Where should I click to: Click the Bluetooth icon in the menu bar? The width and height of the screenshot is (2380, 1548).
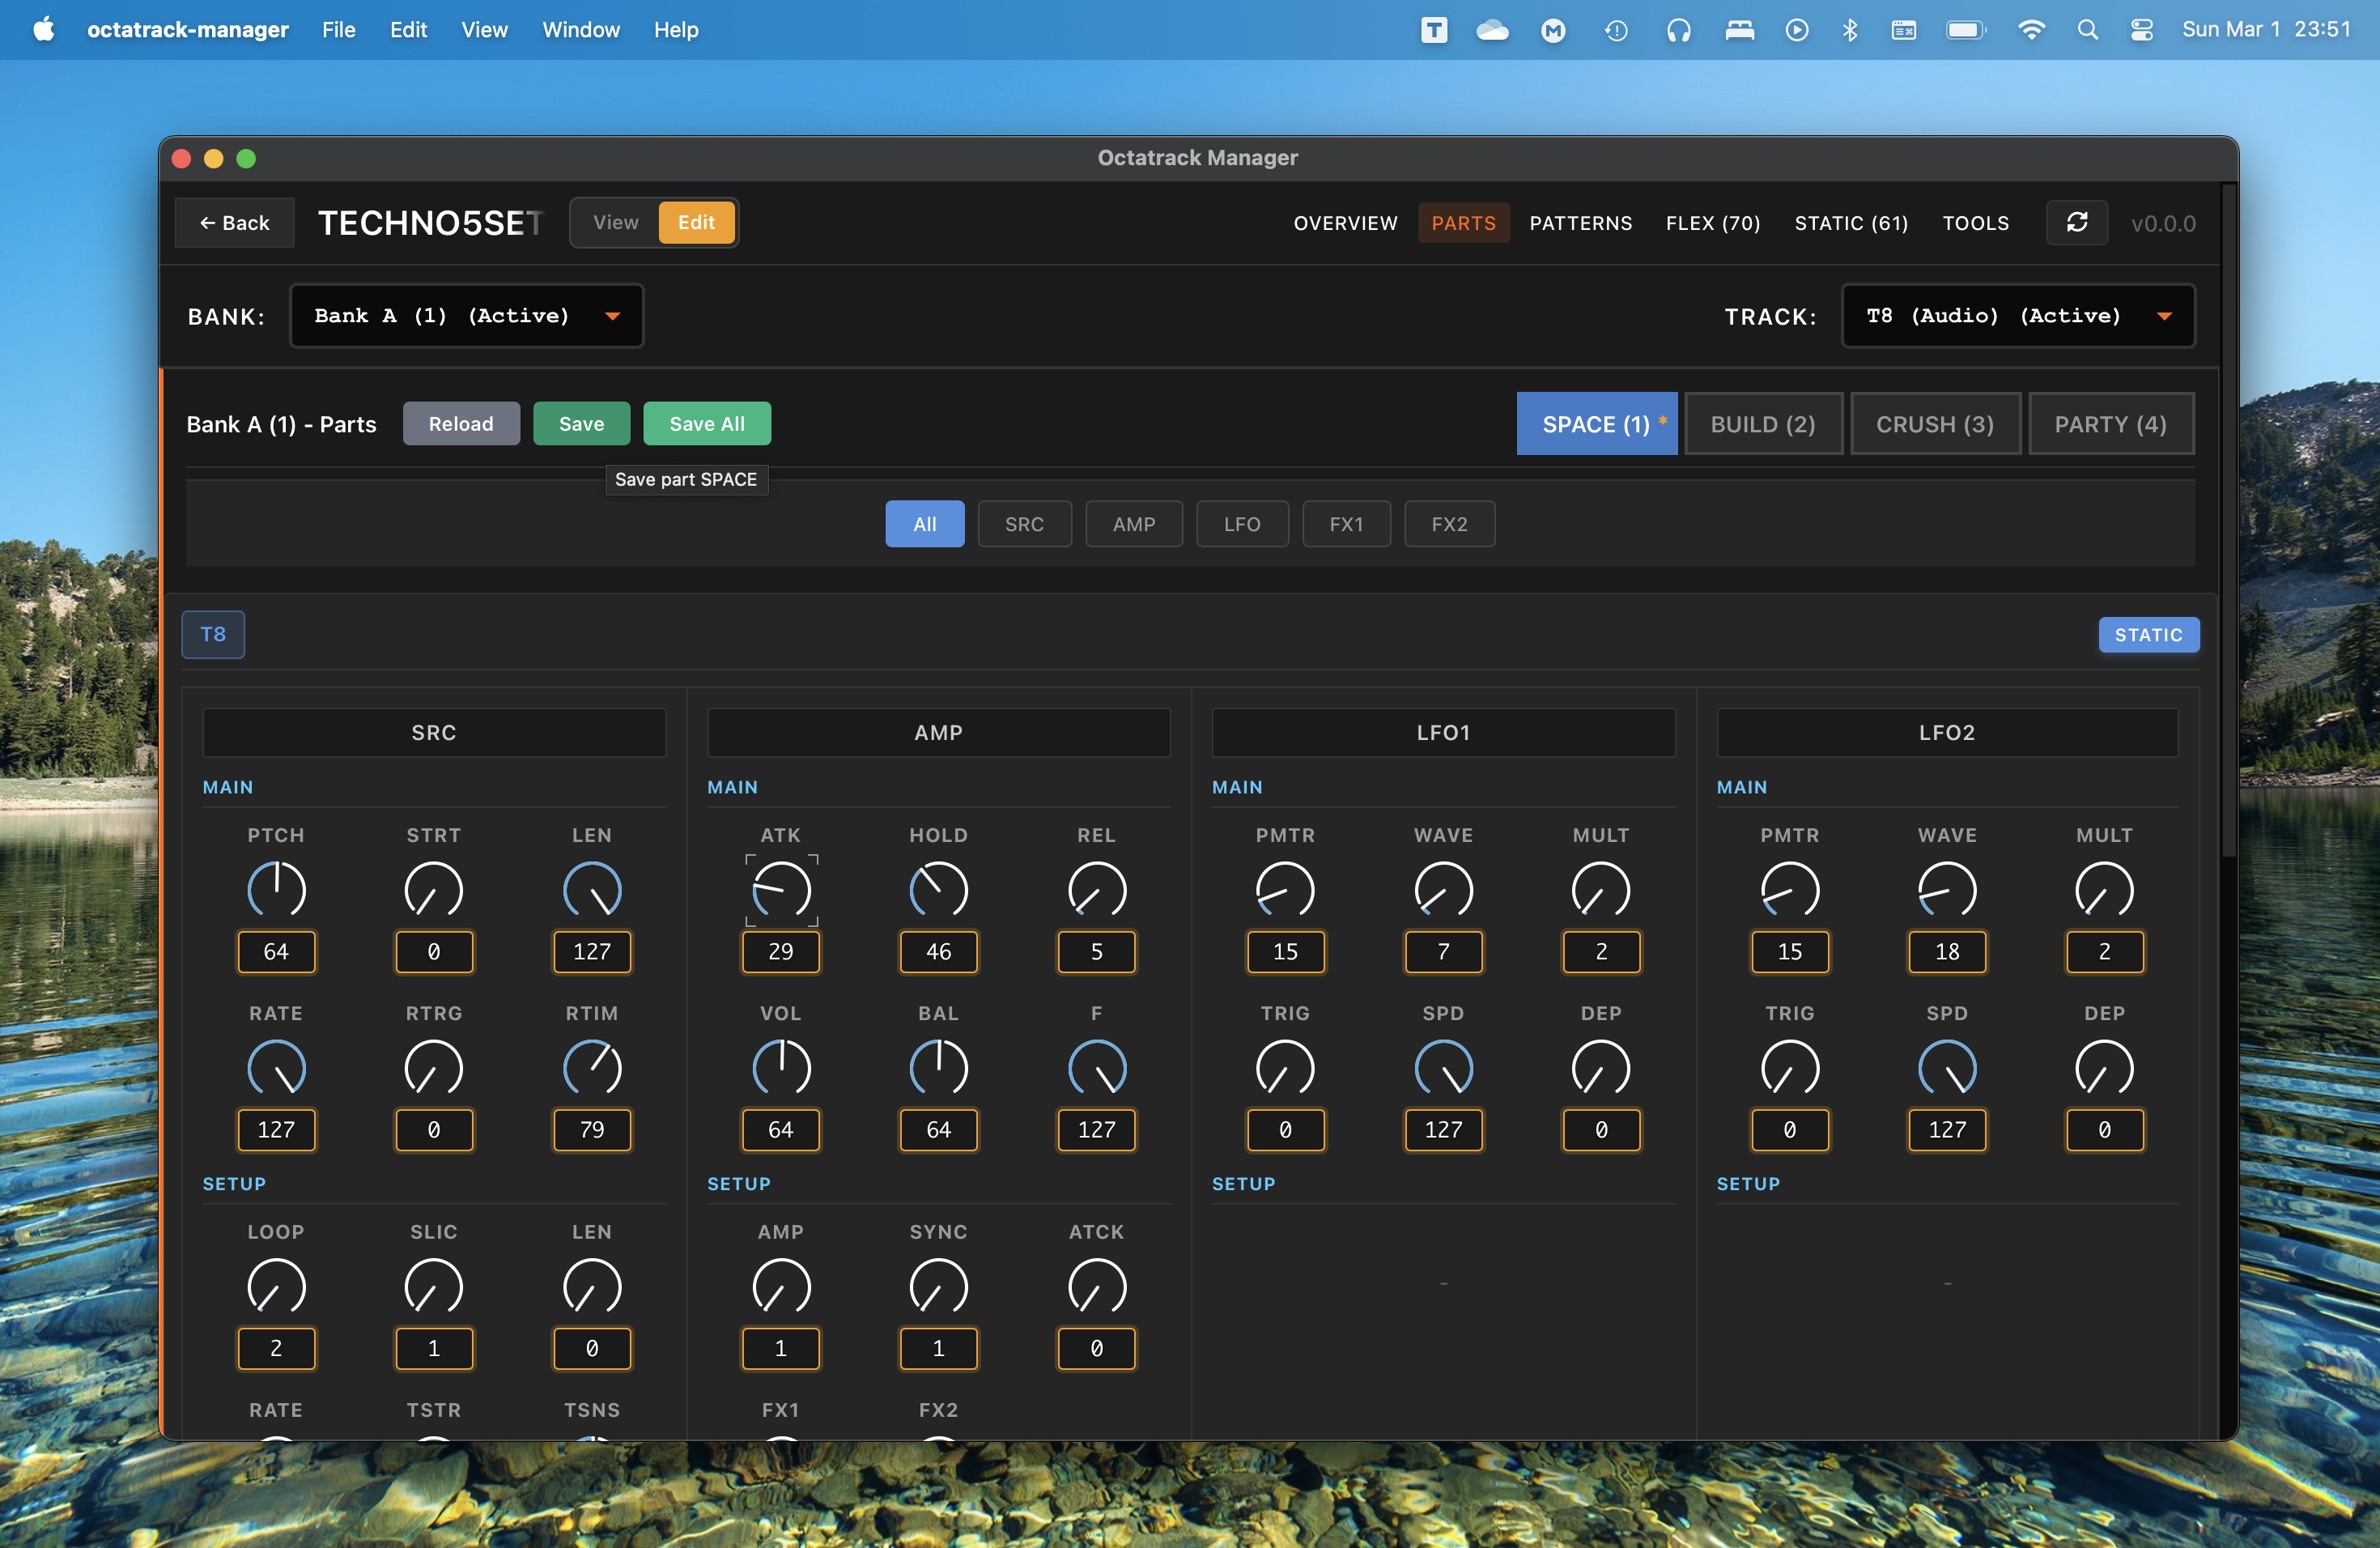tap(1849, 29)
